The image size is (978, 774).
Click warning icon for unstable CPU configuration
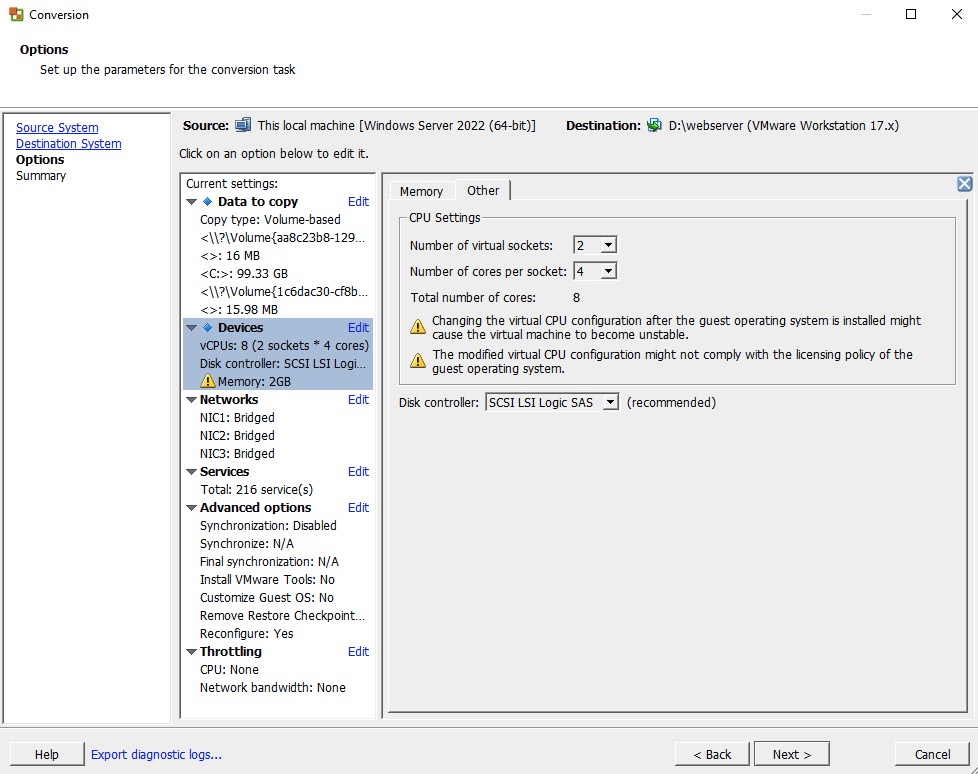417,326
